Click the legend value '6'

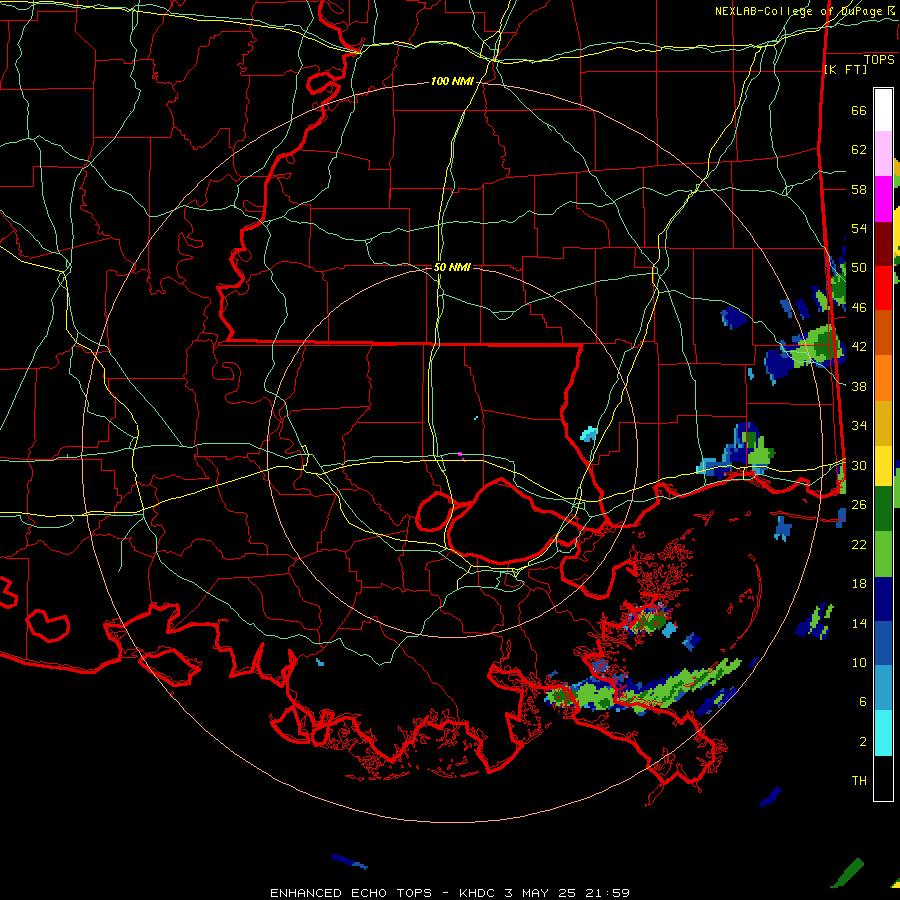pyautogui.click(x=863, y=702)
